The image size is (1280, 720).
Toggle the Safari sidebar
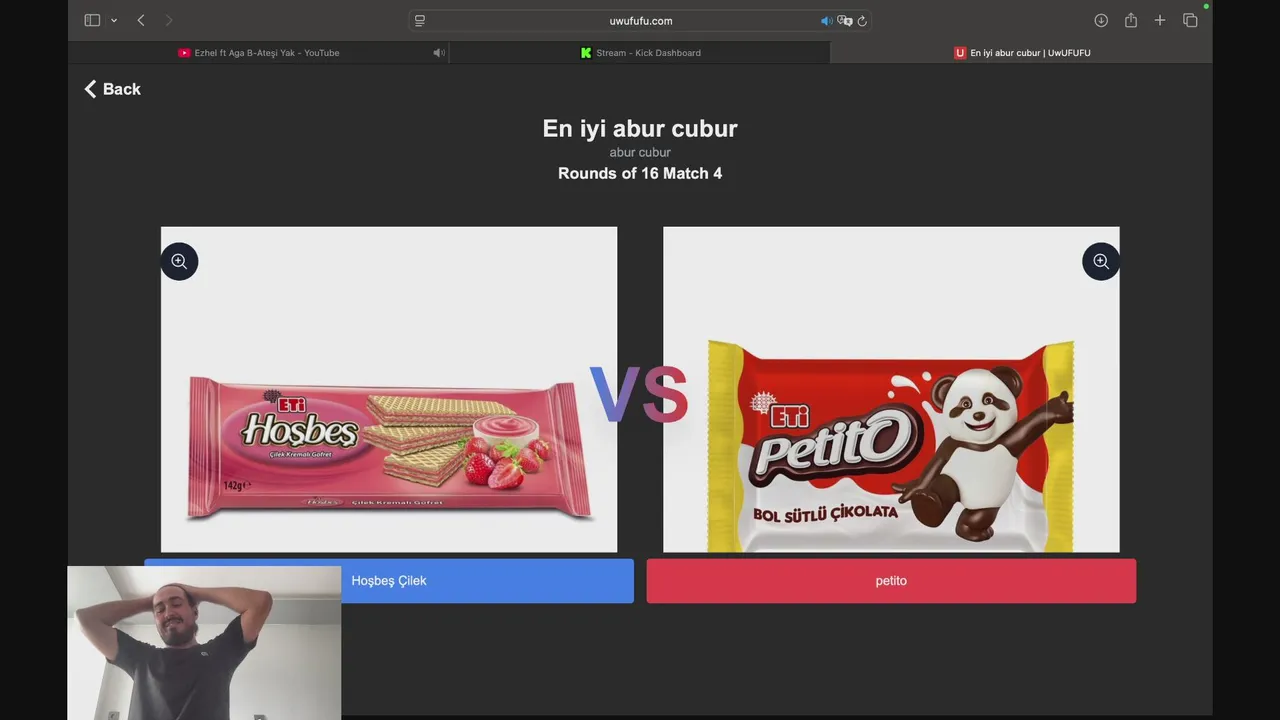(92, 20)
